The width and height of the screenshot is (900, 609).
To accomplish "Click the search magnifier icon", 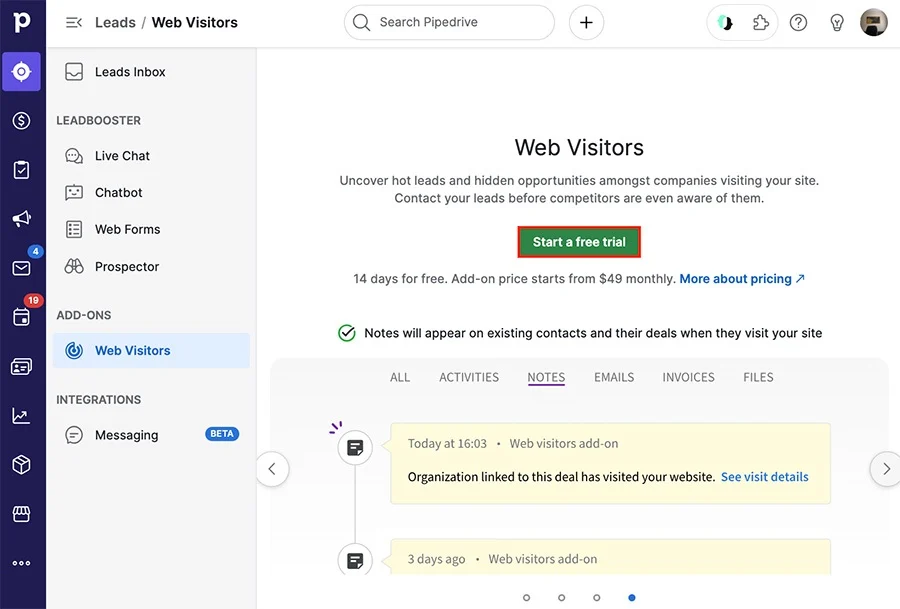I will pos(361,22).
